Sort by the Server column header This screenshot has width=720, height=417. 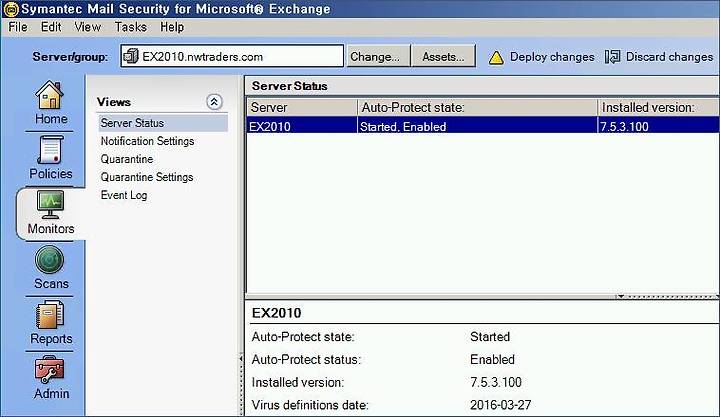(x=302, y=107)
